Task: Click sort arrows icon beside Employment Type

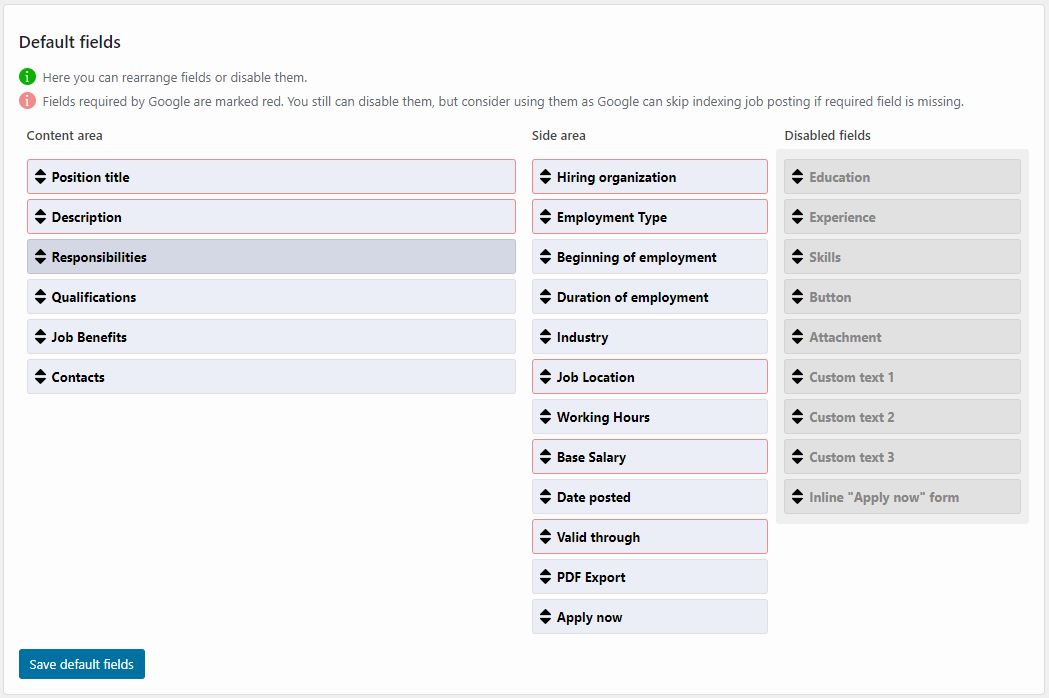Action: click(x=545, y=217)
